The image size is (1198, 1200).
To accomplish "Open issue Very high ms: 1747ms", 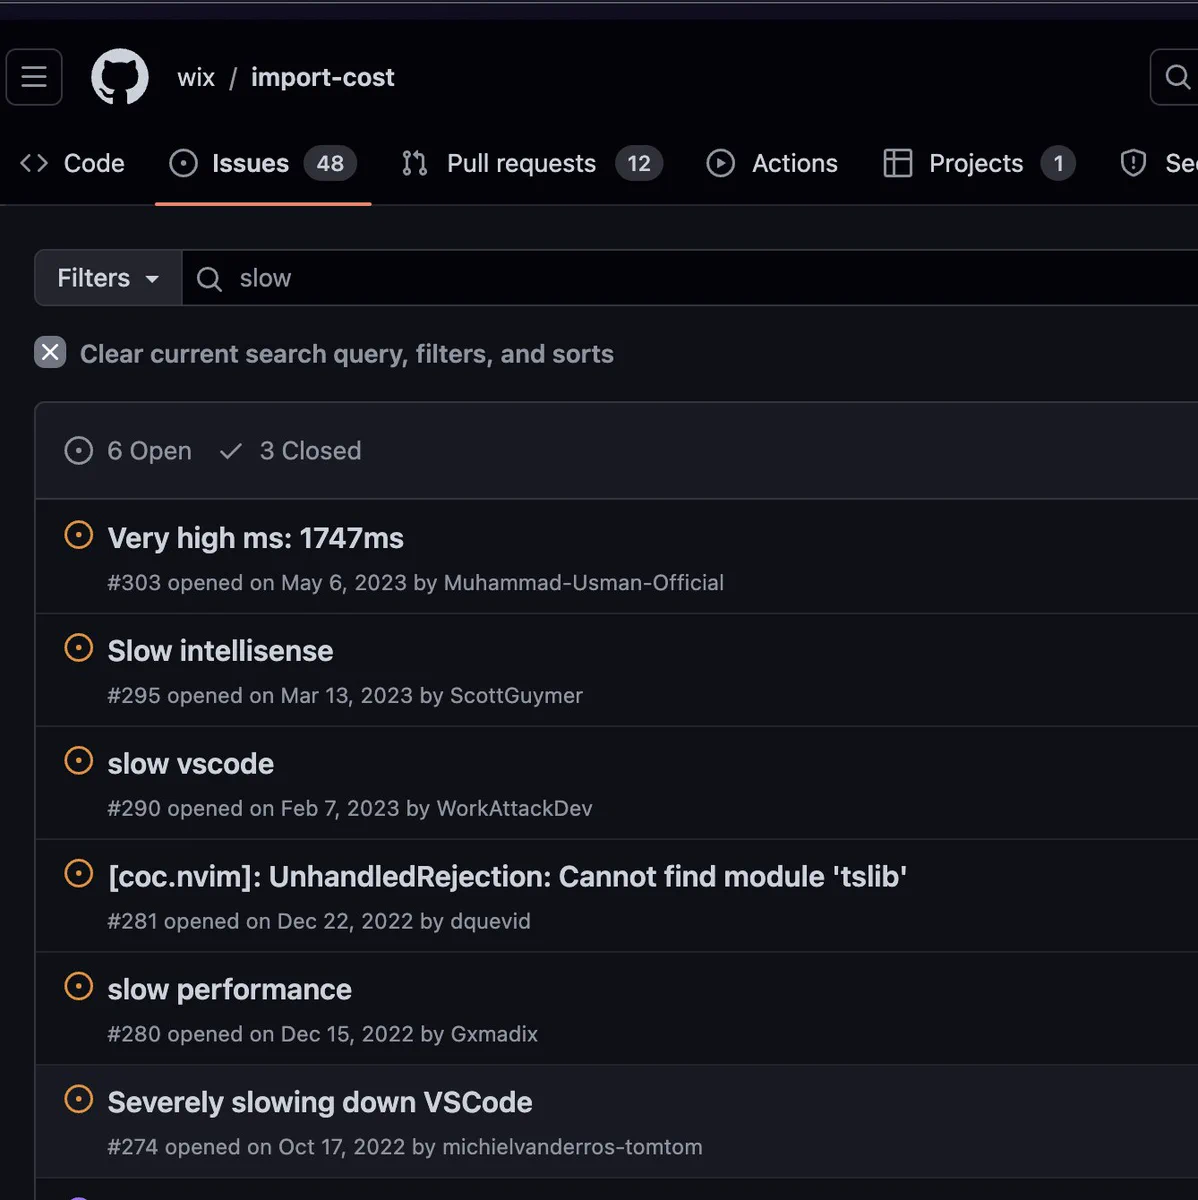I will [x=255, y=538].
